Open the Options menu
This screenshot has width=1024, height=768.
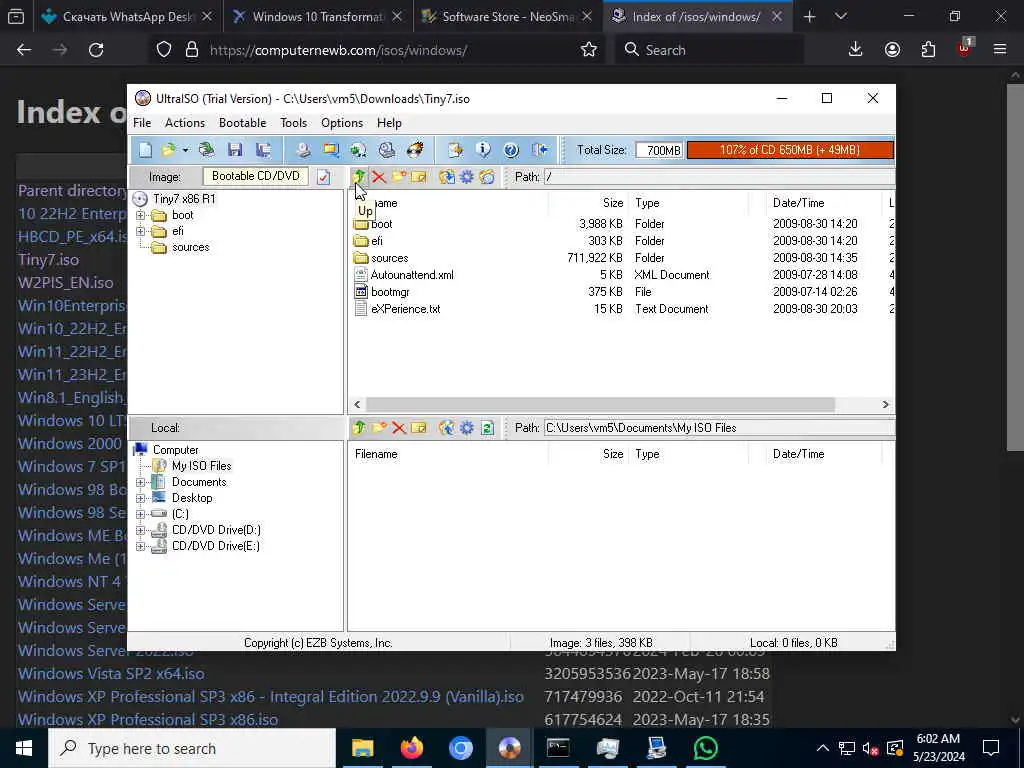click(342, 123)
